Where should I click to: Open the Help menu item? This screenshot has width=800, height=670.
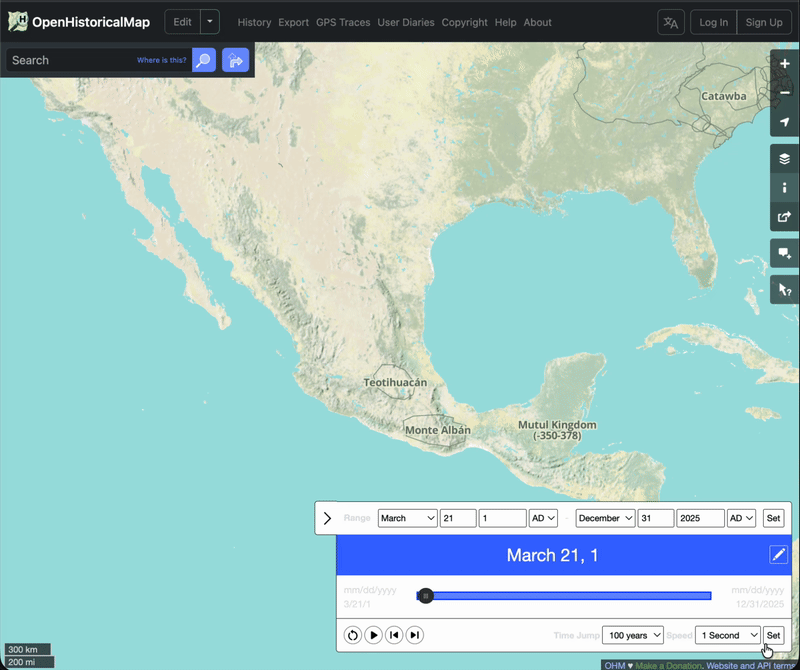(505, 22)
